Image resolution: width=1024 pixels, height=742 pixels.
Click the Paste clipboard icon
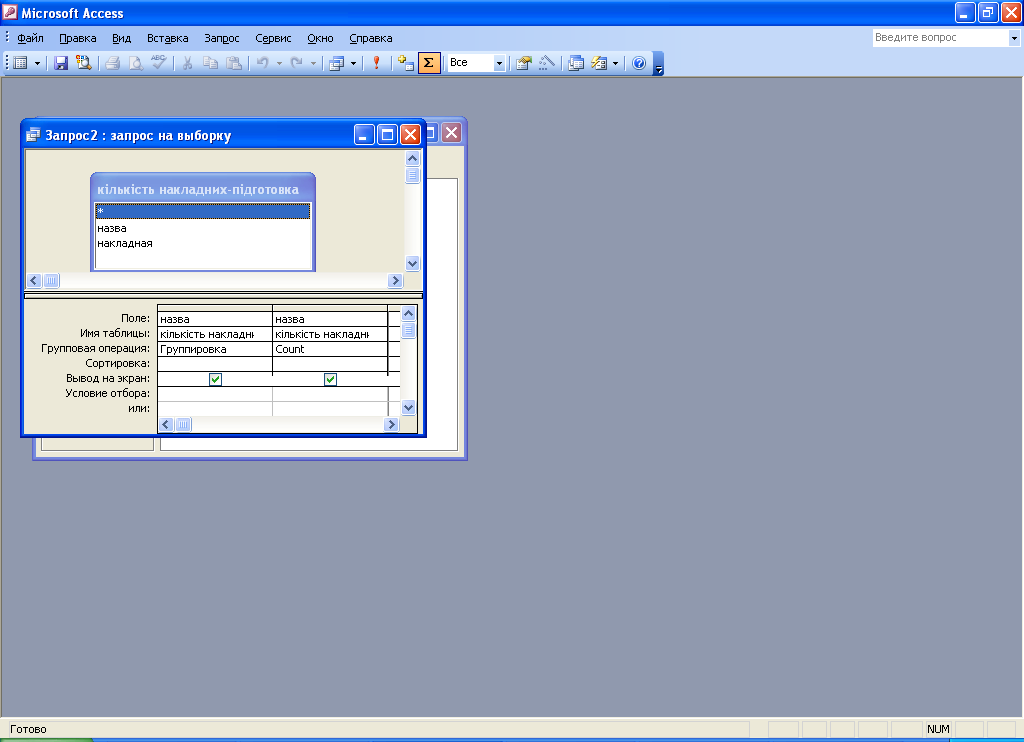tap(233, 63)
